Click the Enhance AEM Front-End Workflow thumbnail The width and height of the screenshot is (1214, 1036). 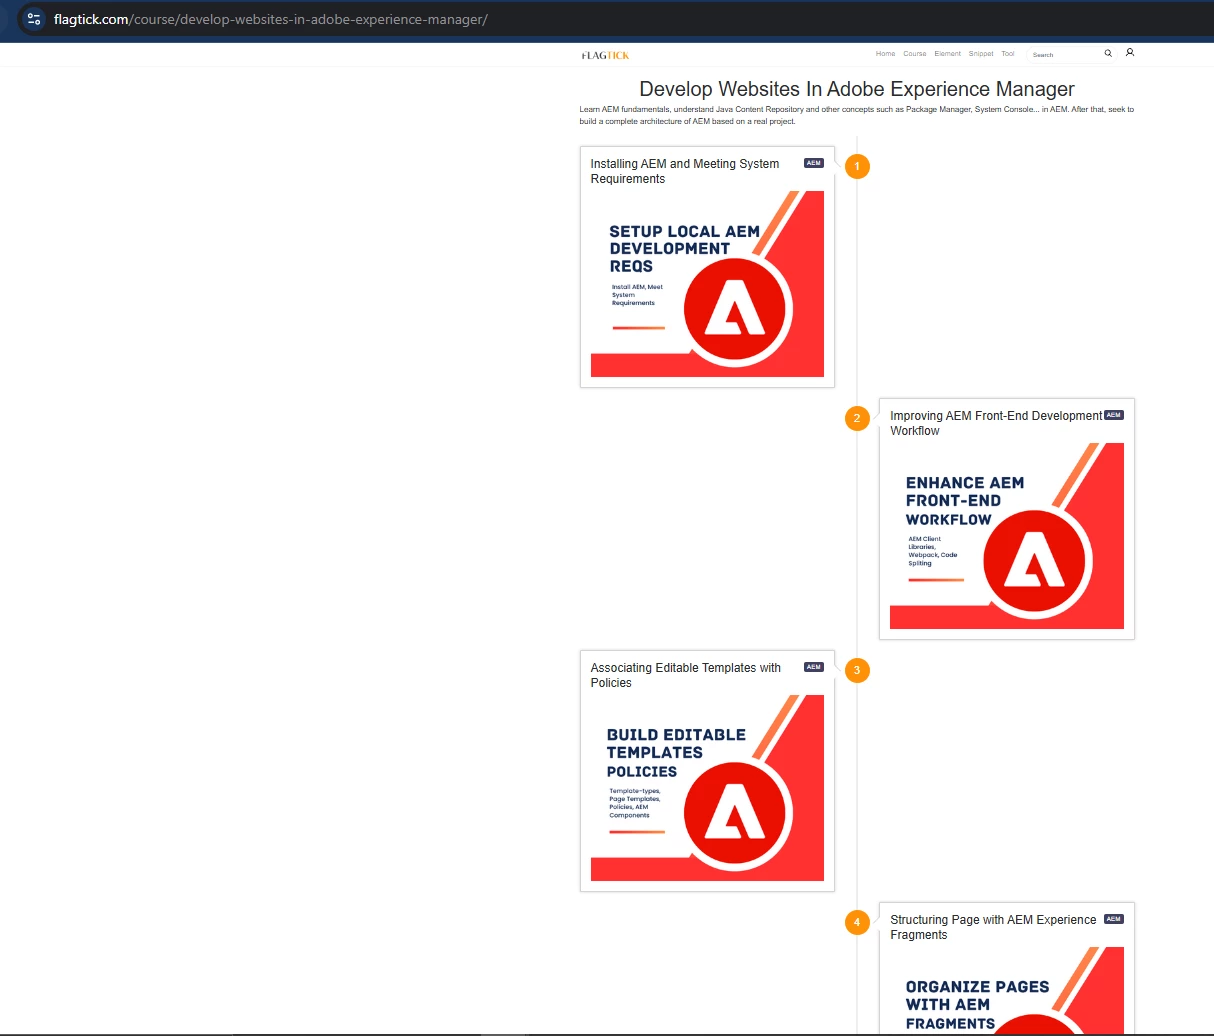coord(1007,536)
